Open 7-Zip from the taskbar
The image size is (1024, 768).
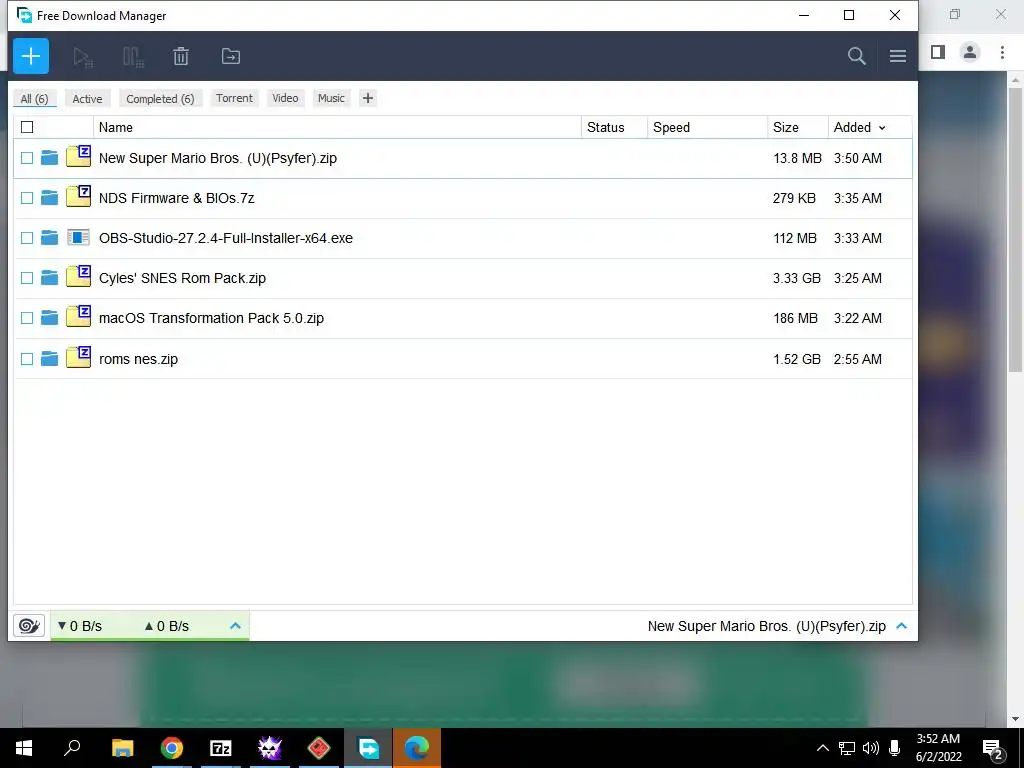(x=221, y=748)
